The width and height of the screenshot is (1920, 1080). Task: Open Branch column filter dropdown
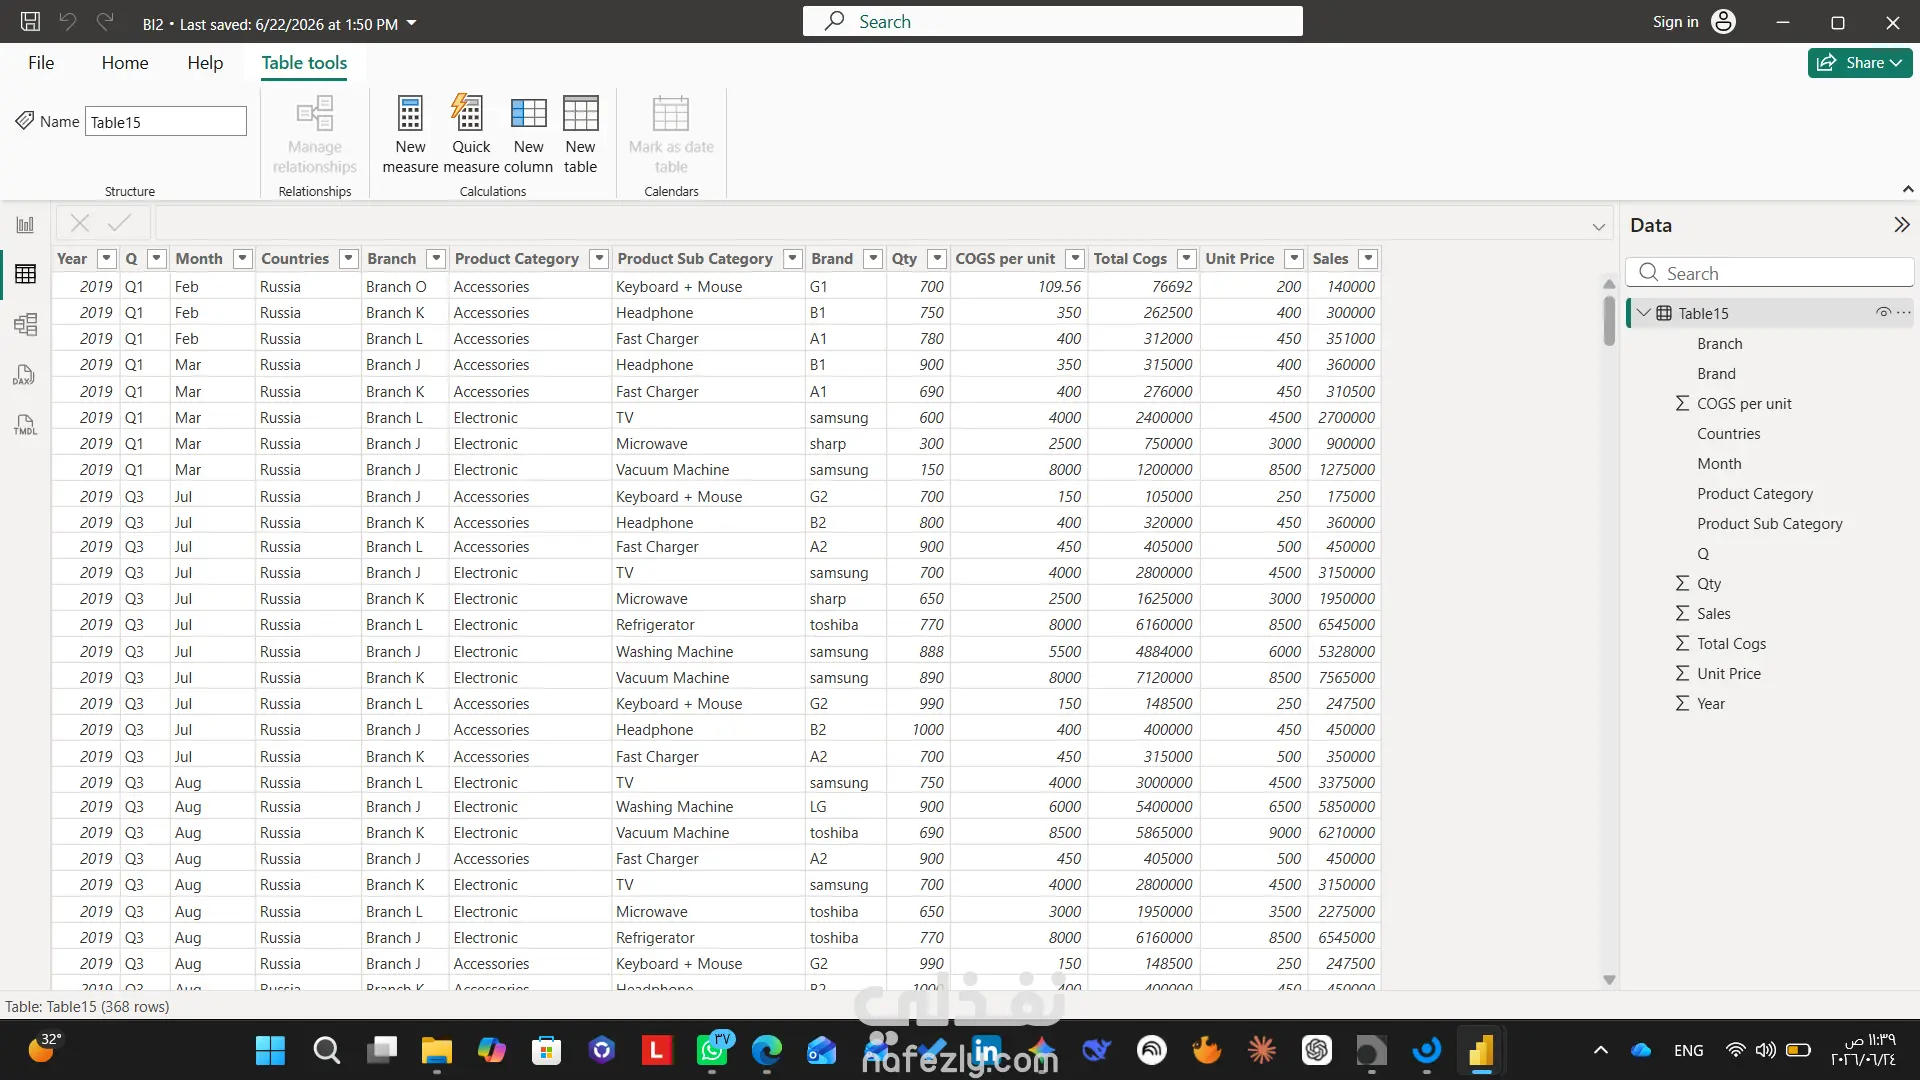436,259
